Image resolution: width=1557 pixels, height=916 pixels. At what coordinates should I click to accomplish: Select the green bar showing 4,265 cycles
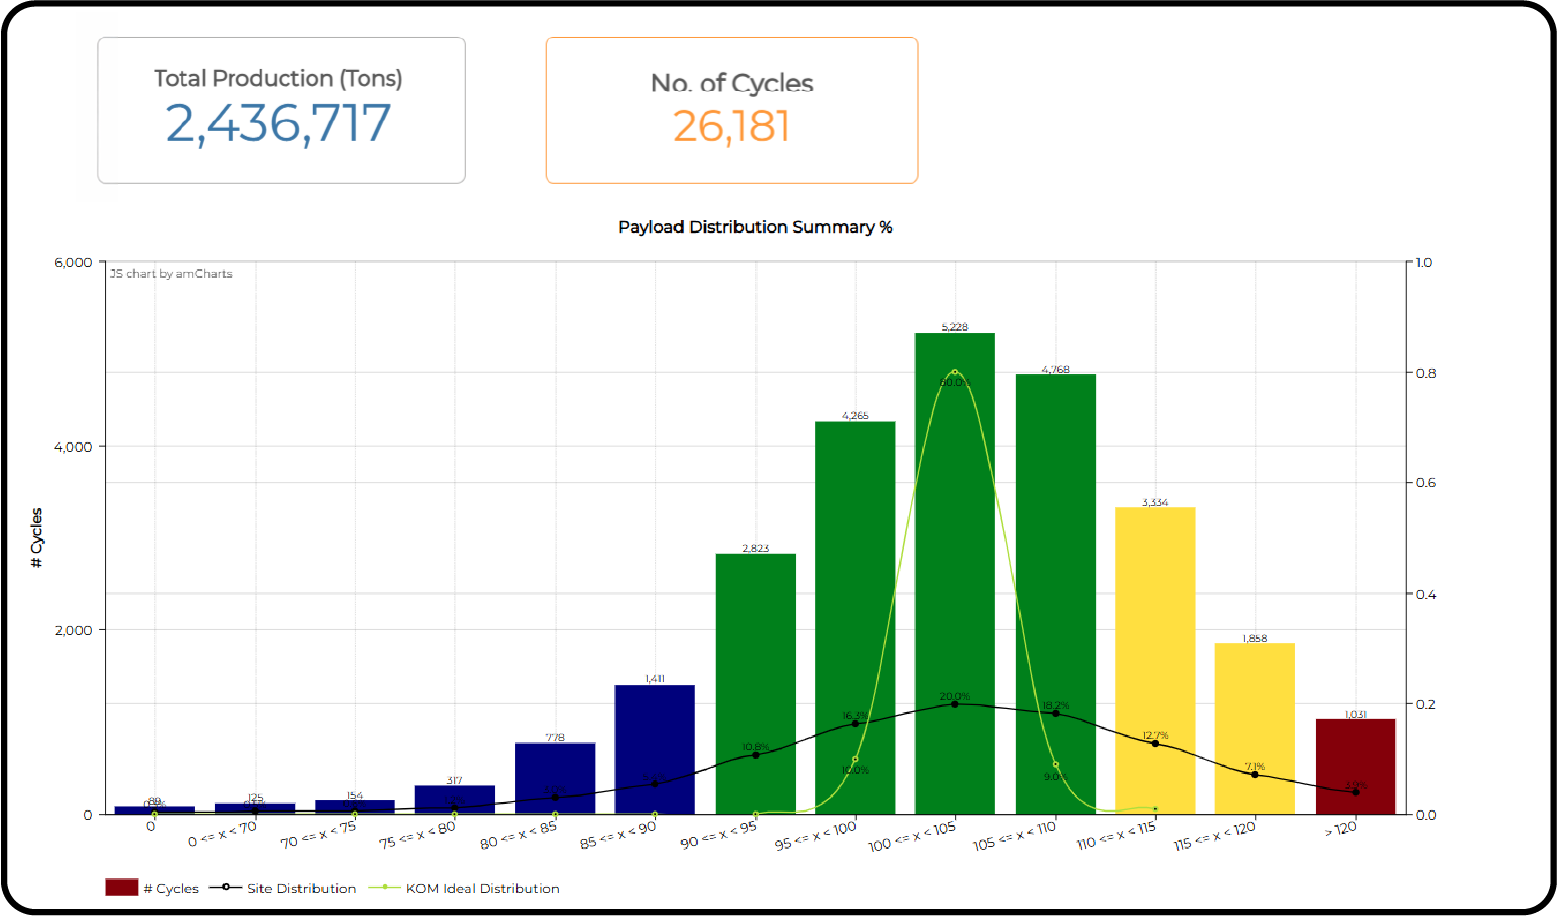[x=855, y=617]
